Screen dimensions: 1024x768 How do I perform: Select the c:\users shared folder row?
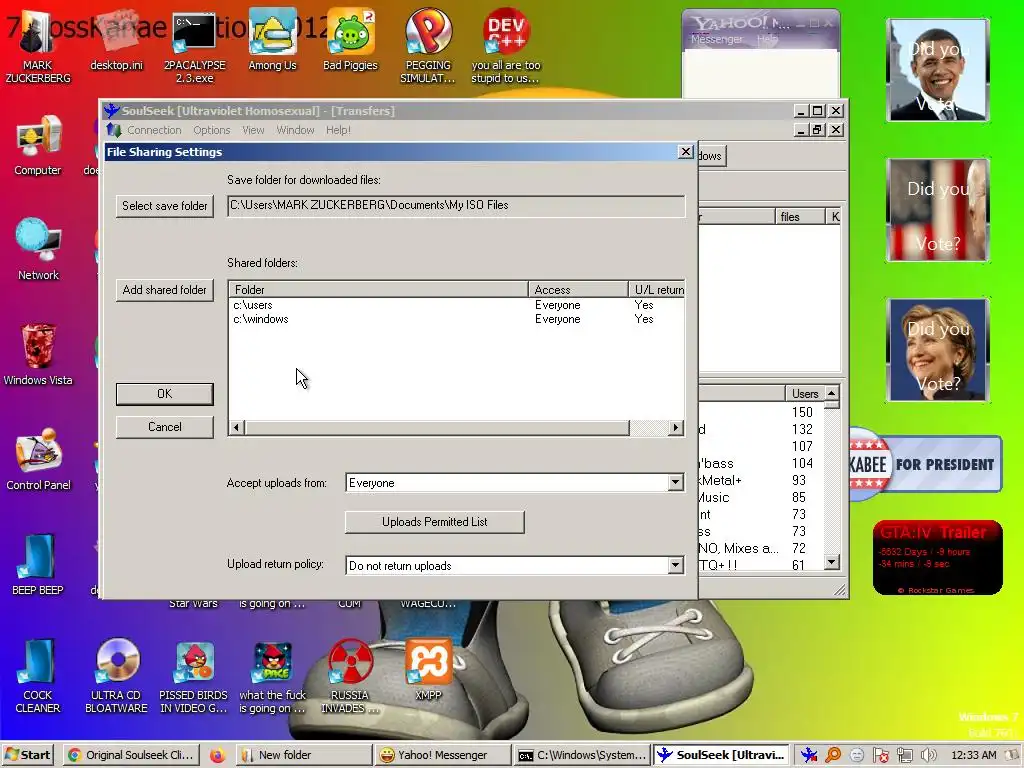coord(456,305)
